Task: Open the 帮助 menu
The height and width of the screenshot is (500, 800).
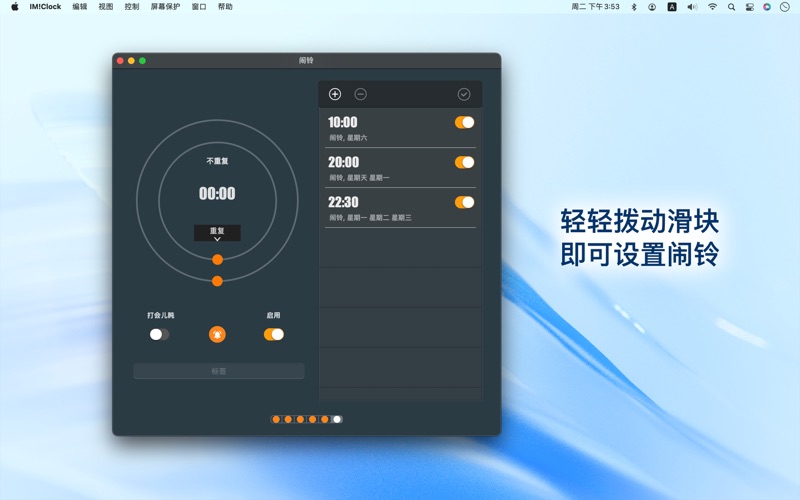Action: 225,7
